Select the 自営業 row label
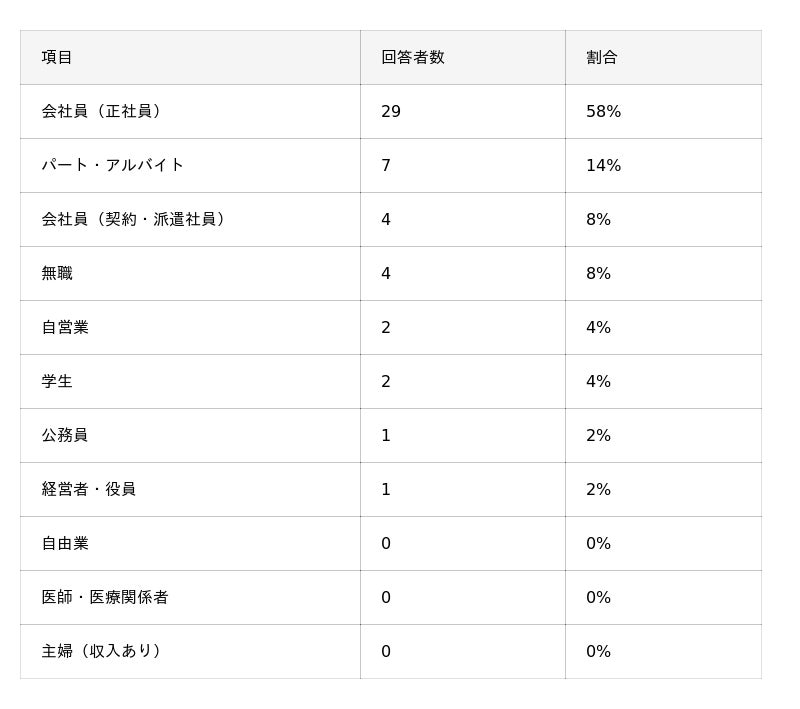Image resolution: width=800 pixels, height=709 pixels. (x=65, y=327)
